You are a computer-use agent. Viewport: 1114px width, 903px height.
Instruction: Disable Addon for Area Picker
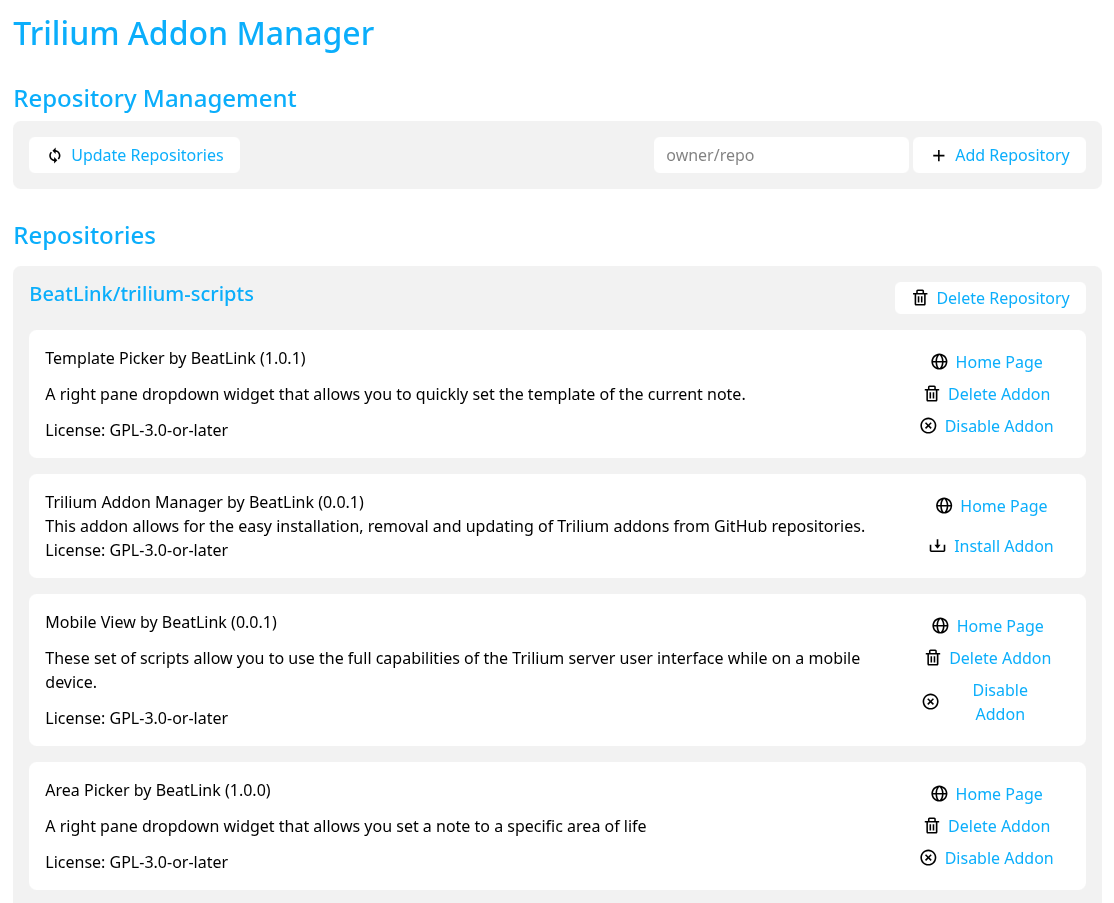(x=998, y=858)
